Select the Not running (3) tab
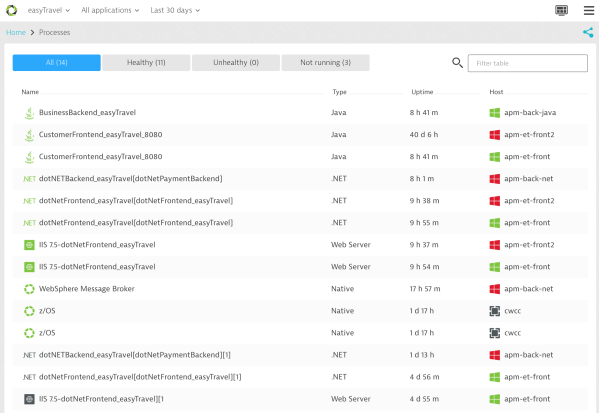This screenshot has width=599, height=413. click(x=325, y=63)
